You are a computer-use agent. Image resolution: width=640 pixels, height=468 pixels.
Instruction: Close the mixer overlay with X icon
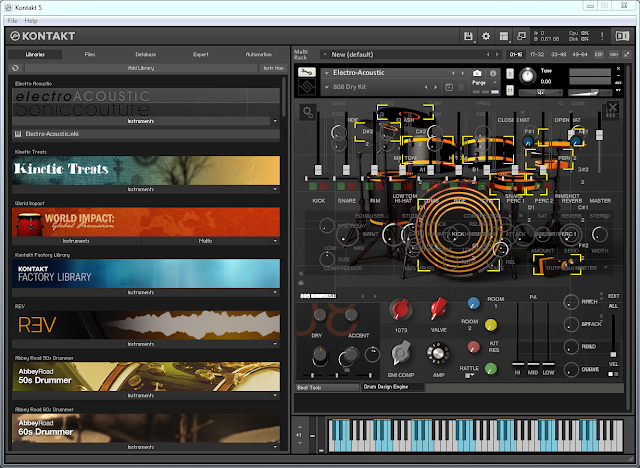(613, 108)
